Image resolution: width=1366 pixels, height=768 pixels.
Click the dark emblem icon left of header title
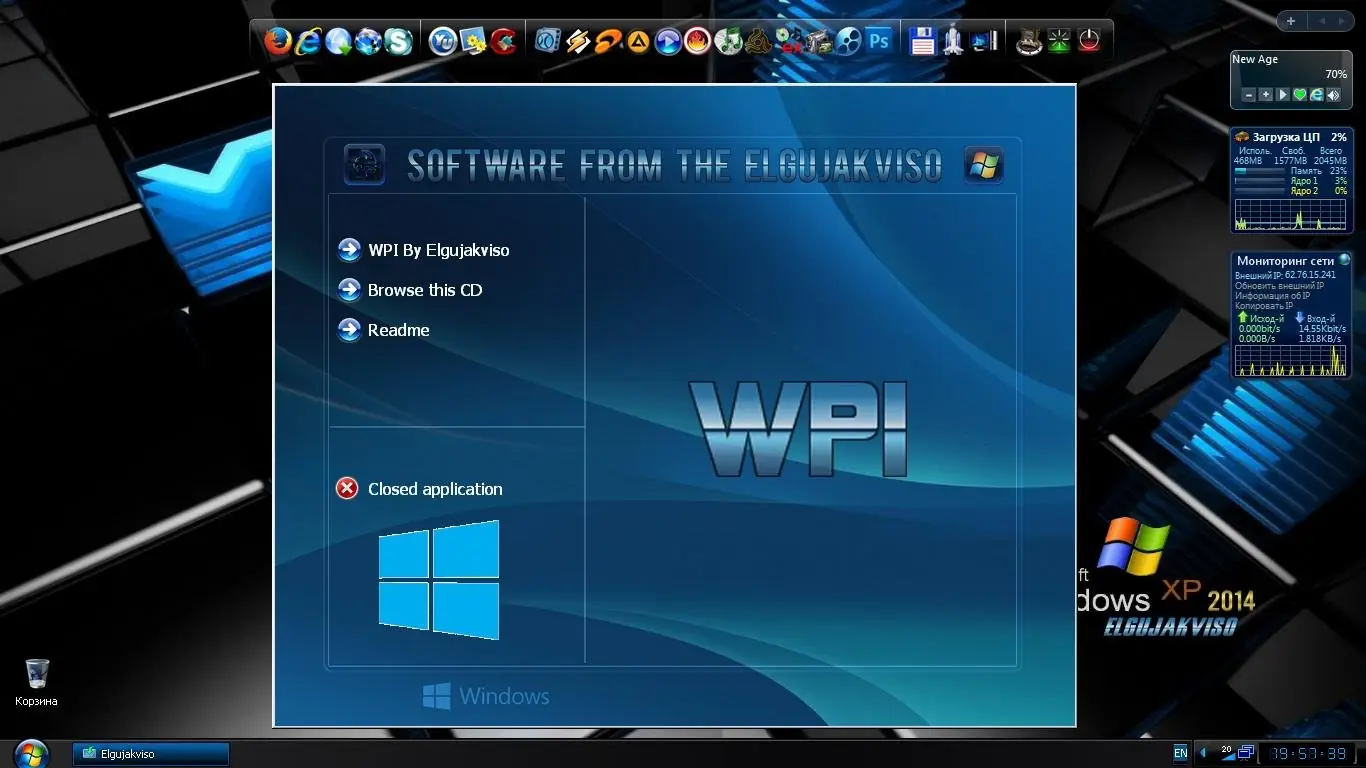tap(364, 165)
